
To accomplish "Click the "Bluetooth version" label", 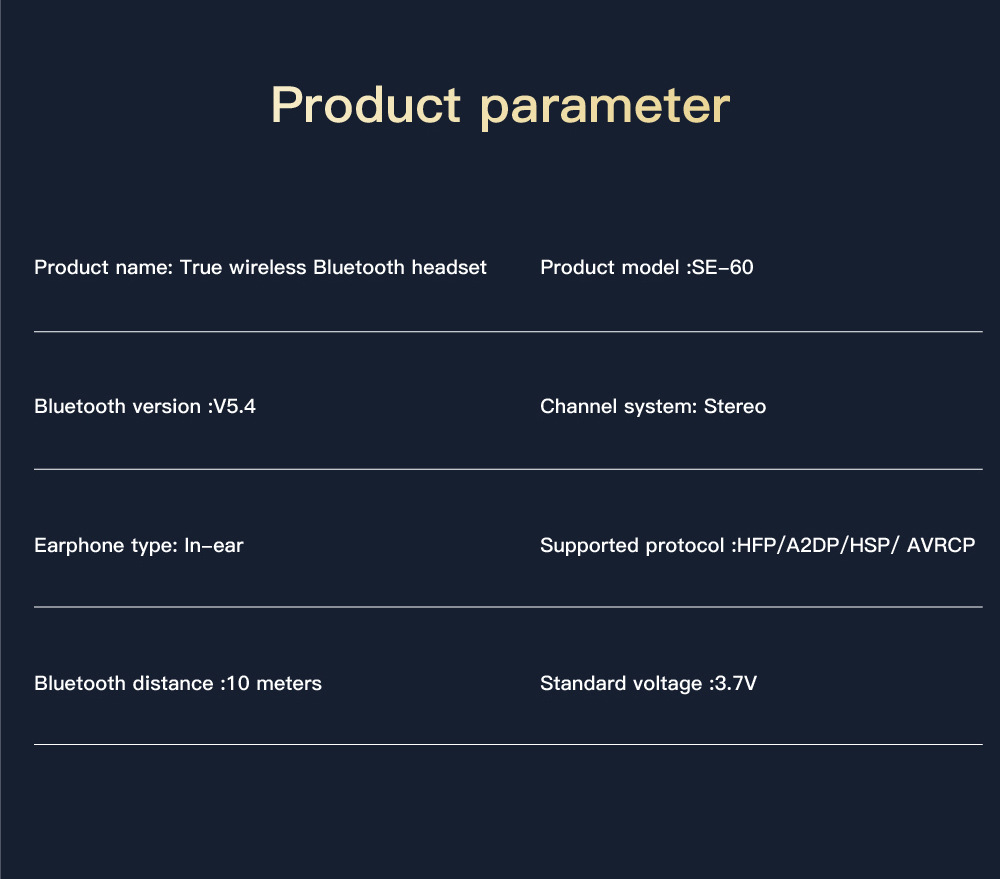I will 118,406.
